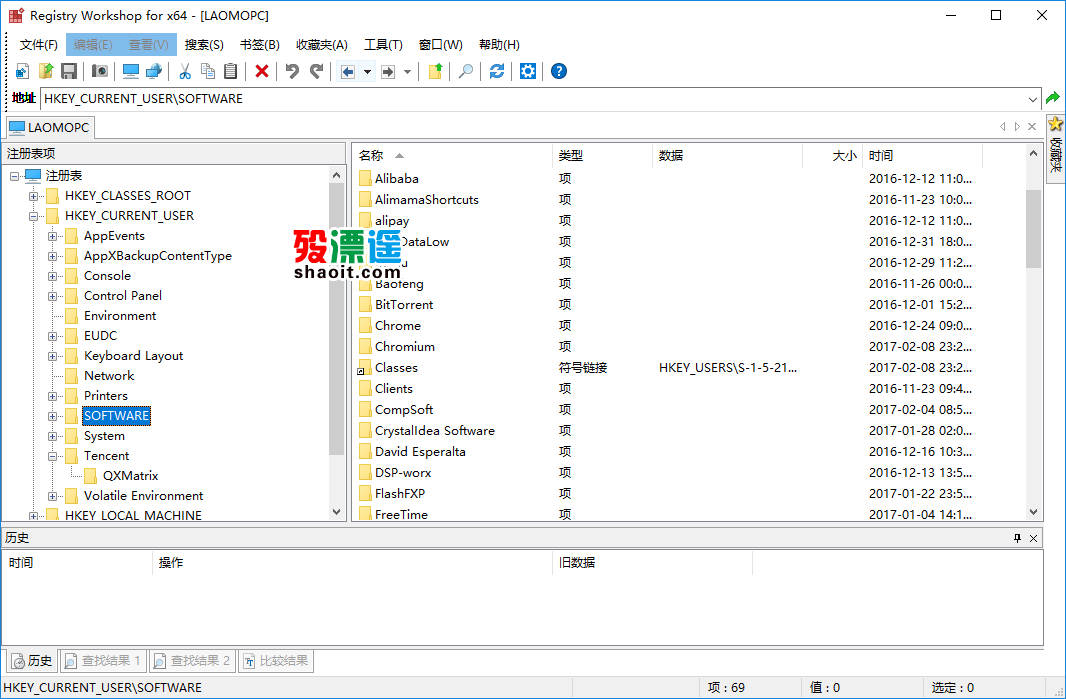Click the blue help question icon
Image resolution: width=1066 pixels, height=699 pixels.
point(559,71)
